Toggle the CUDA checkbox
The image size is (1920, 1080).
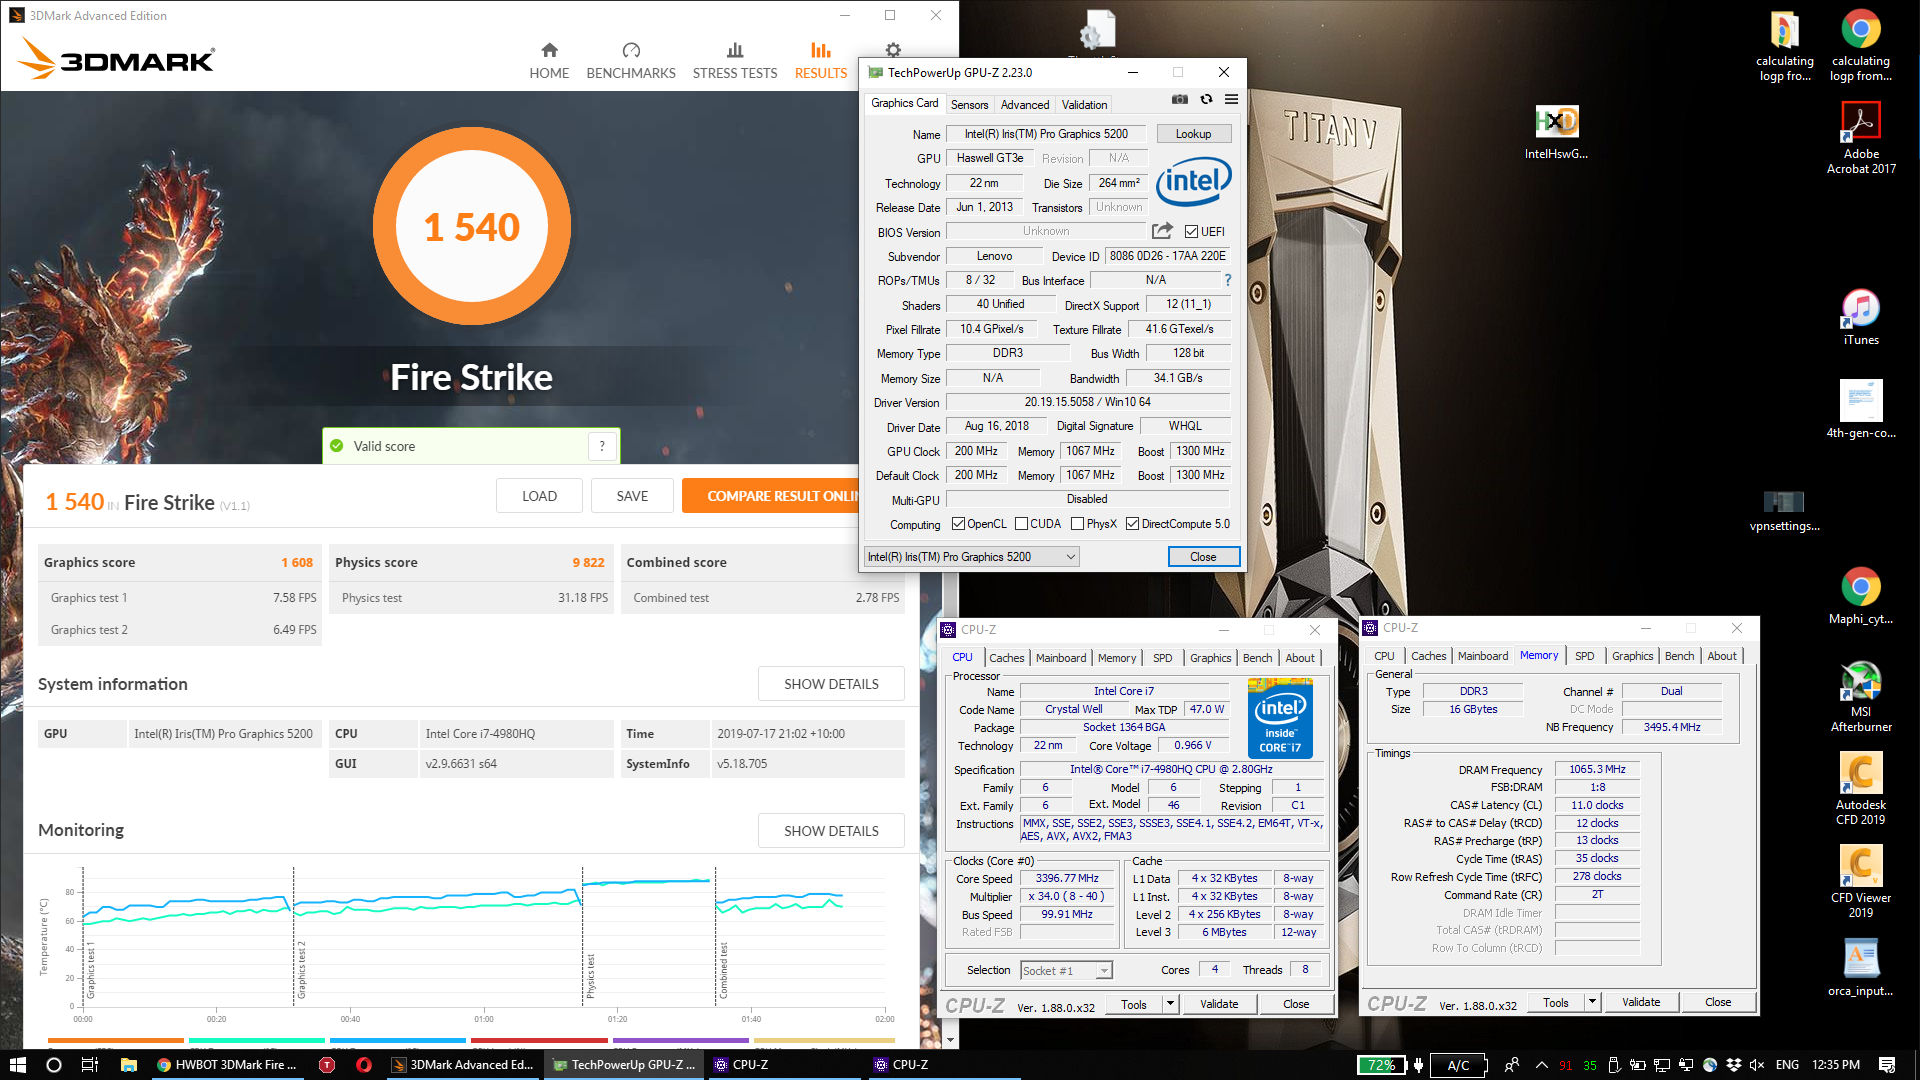click(x=1021, y=524)
